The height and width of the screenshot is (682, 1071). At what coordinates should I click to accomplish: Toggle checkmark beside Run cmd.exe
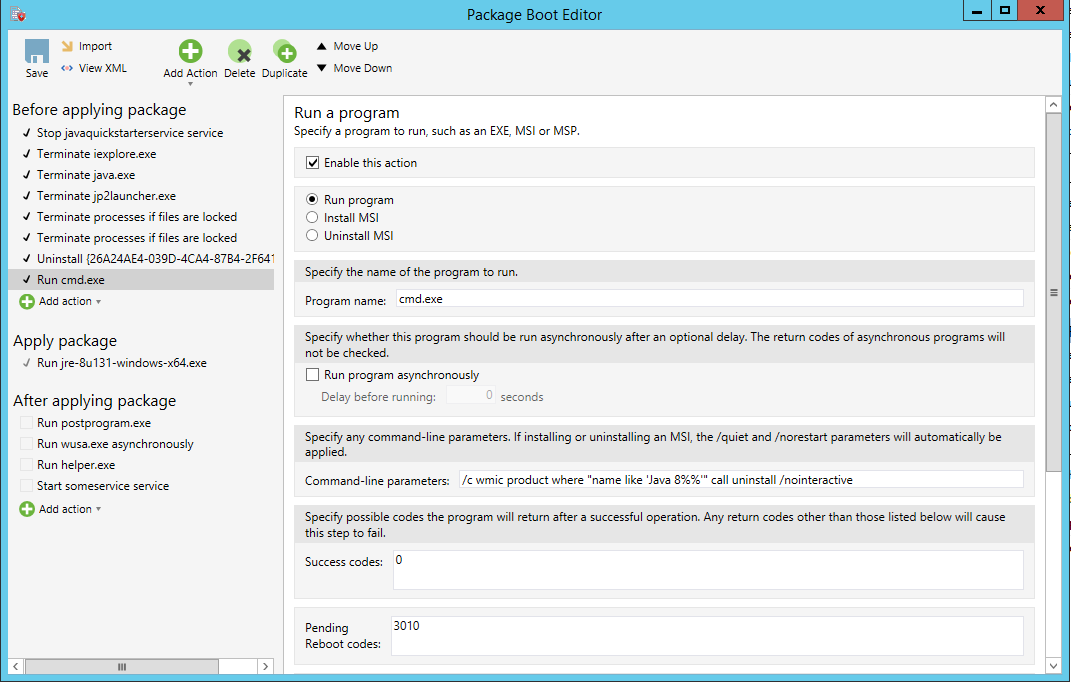[27, 279]
